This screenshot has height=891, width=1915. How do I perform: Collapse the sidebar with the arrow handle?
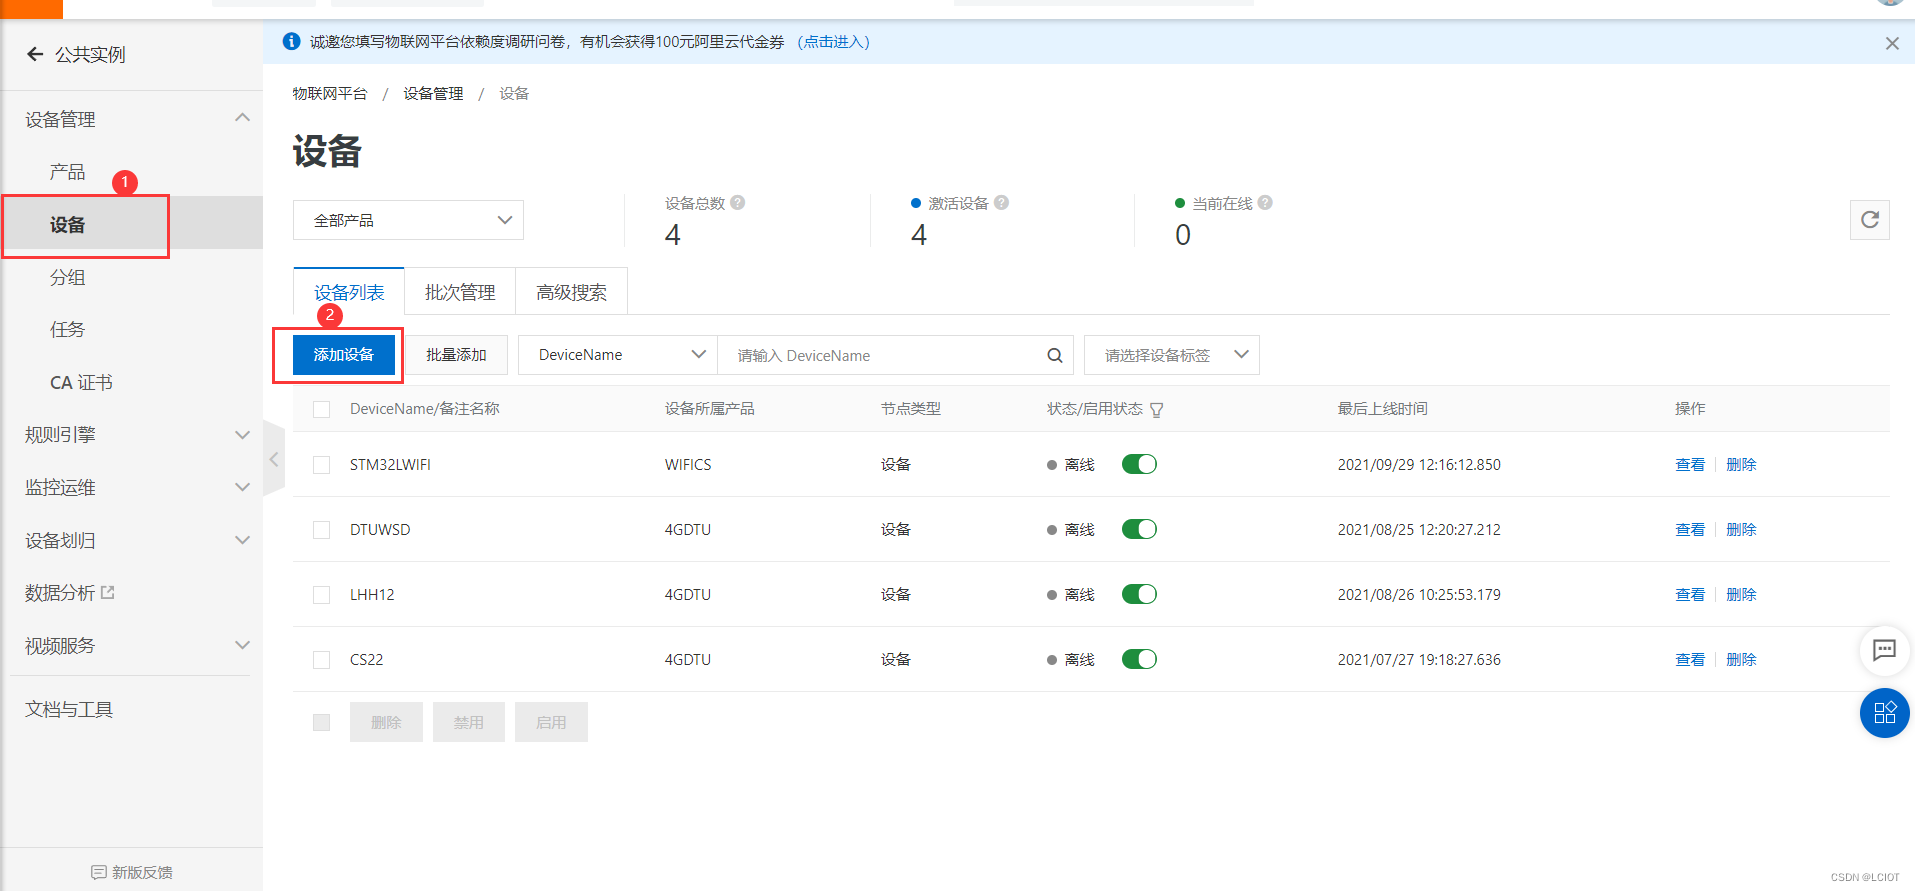point(274,459)
